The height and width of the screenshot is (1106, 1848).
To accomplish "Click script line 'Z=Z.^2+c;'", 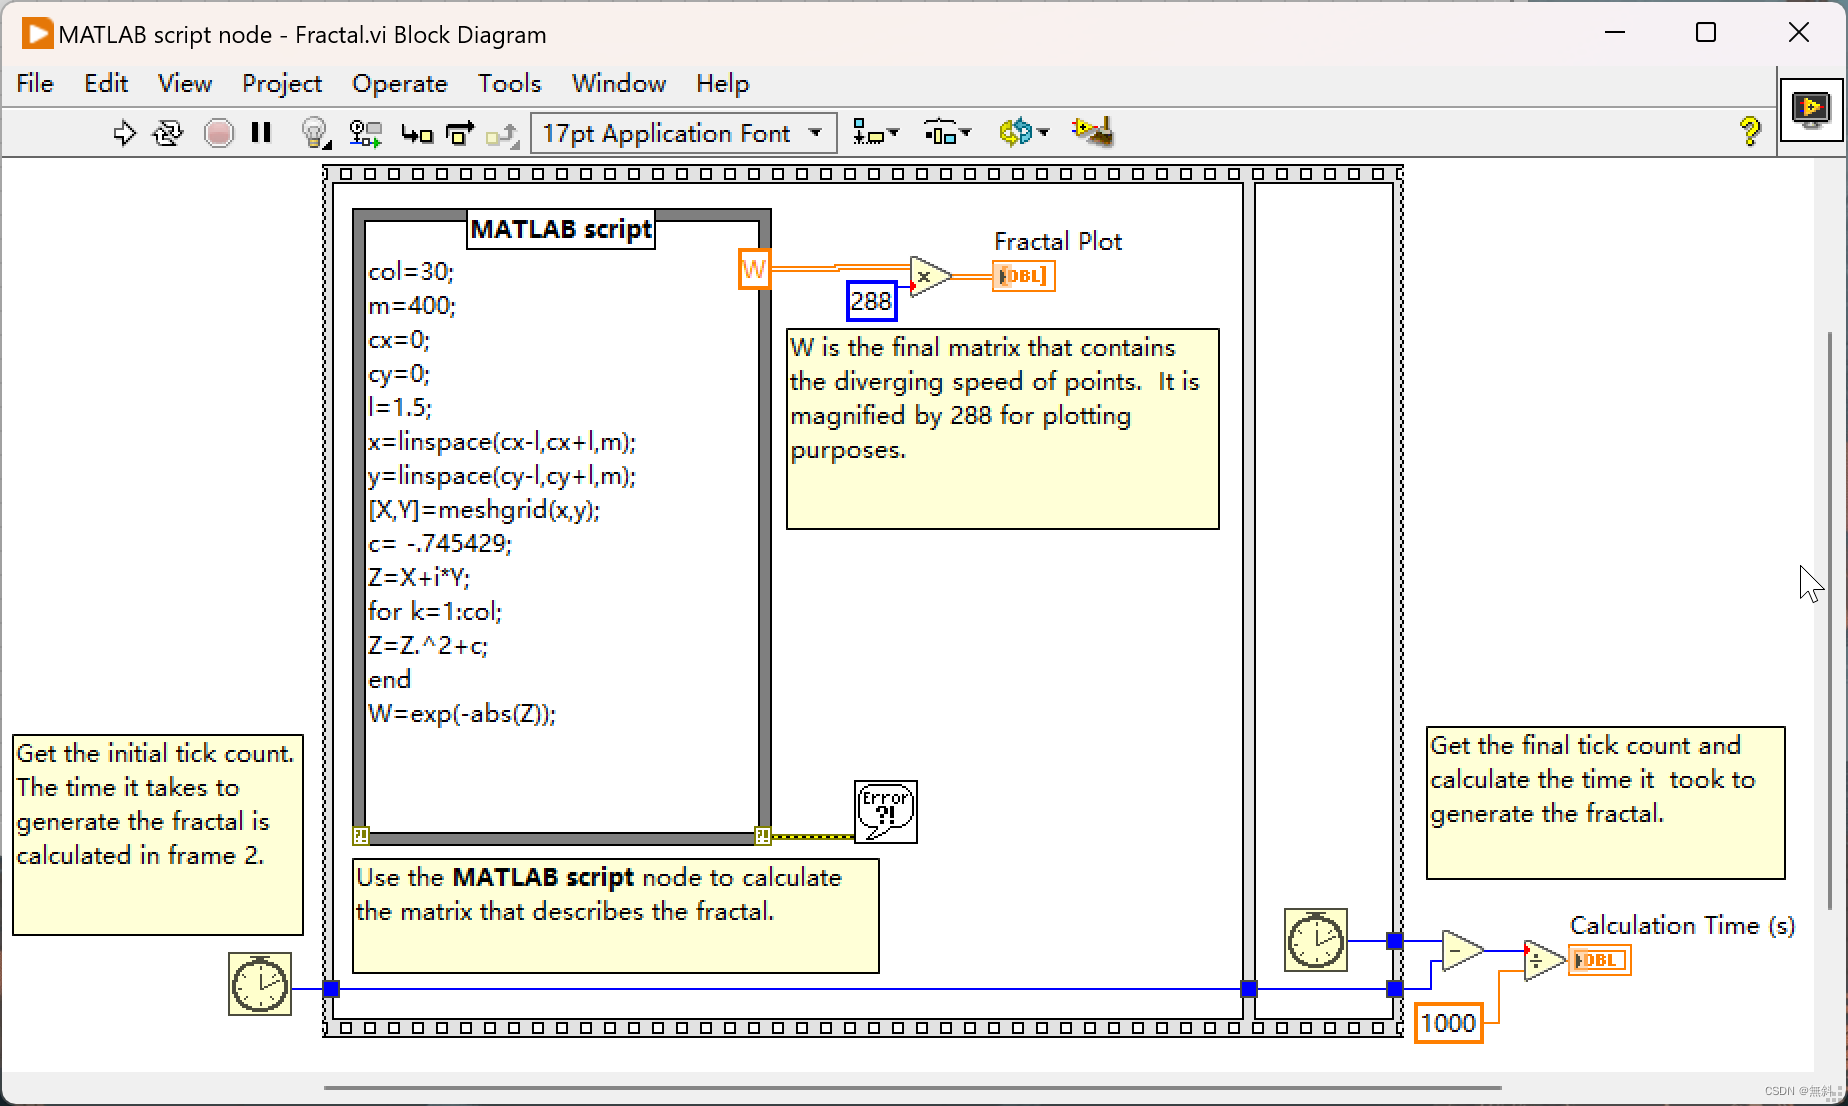I will pos(428,646).
